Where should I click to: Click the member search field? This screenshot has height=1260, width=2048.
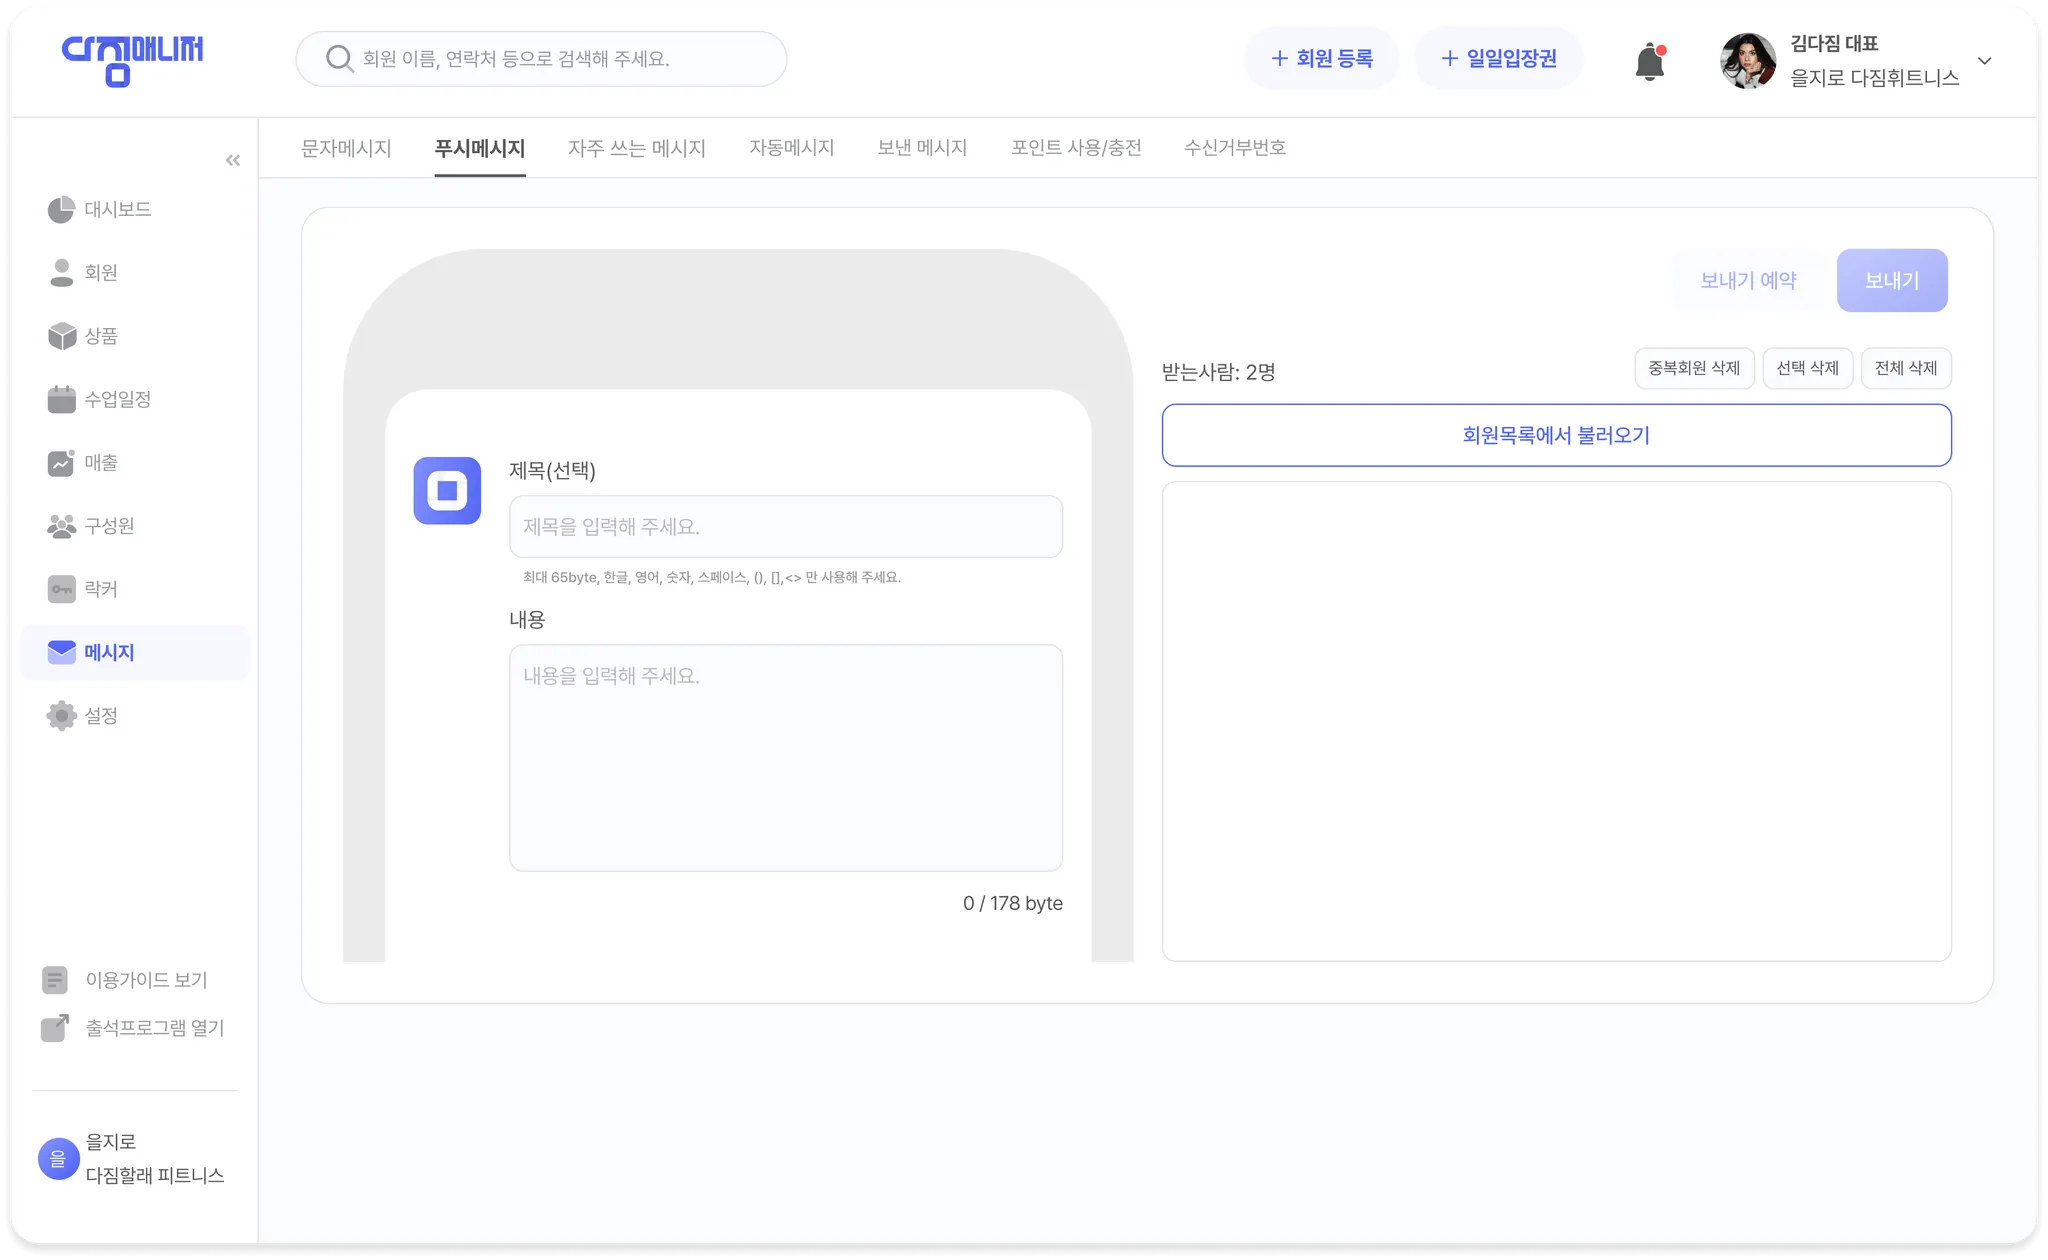click(x=541, y=59)
